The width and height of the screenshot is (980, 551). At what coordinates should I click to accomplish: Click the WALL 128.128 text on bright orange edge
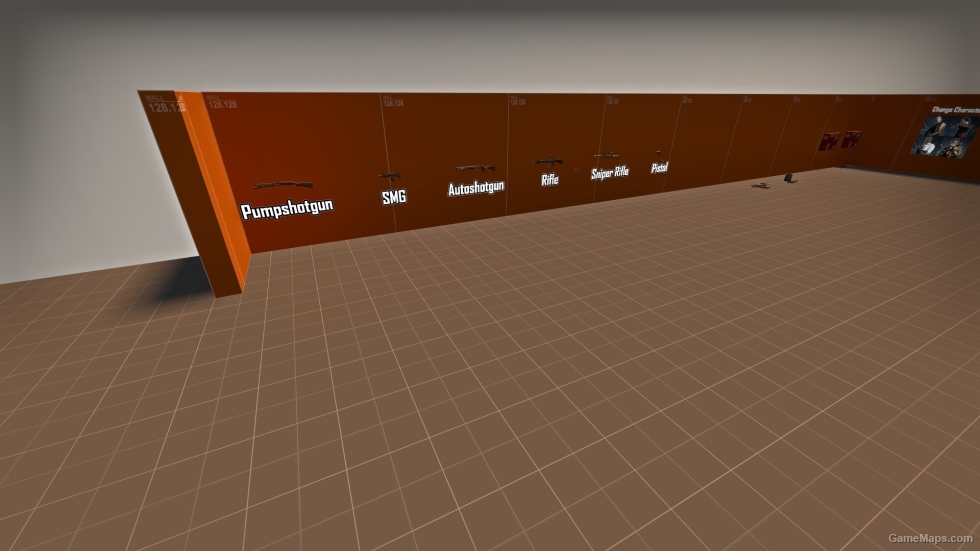pyautogui.click(x=180, y=102)
